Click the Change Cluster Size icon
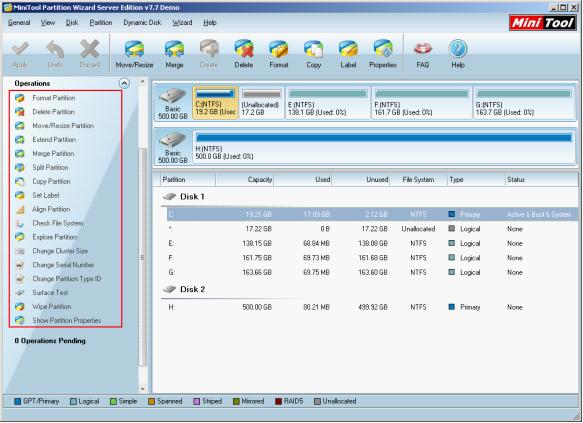 pos(20,251)
